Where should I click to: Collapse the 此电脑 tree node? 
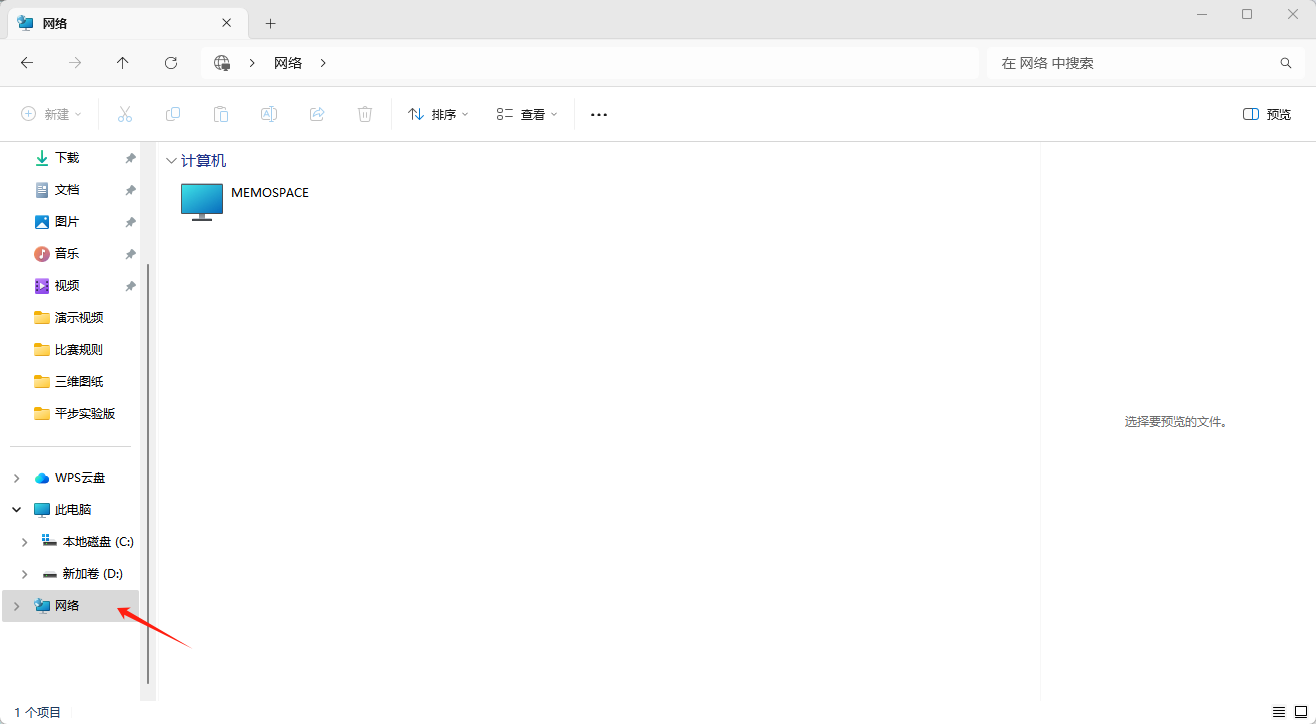(16, 510)
